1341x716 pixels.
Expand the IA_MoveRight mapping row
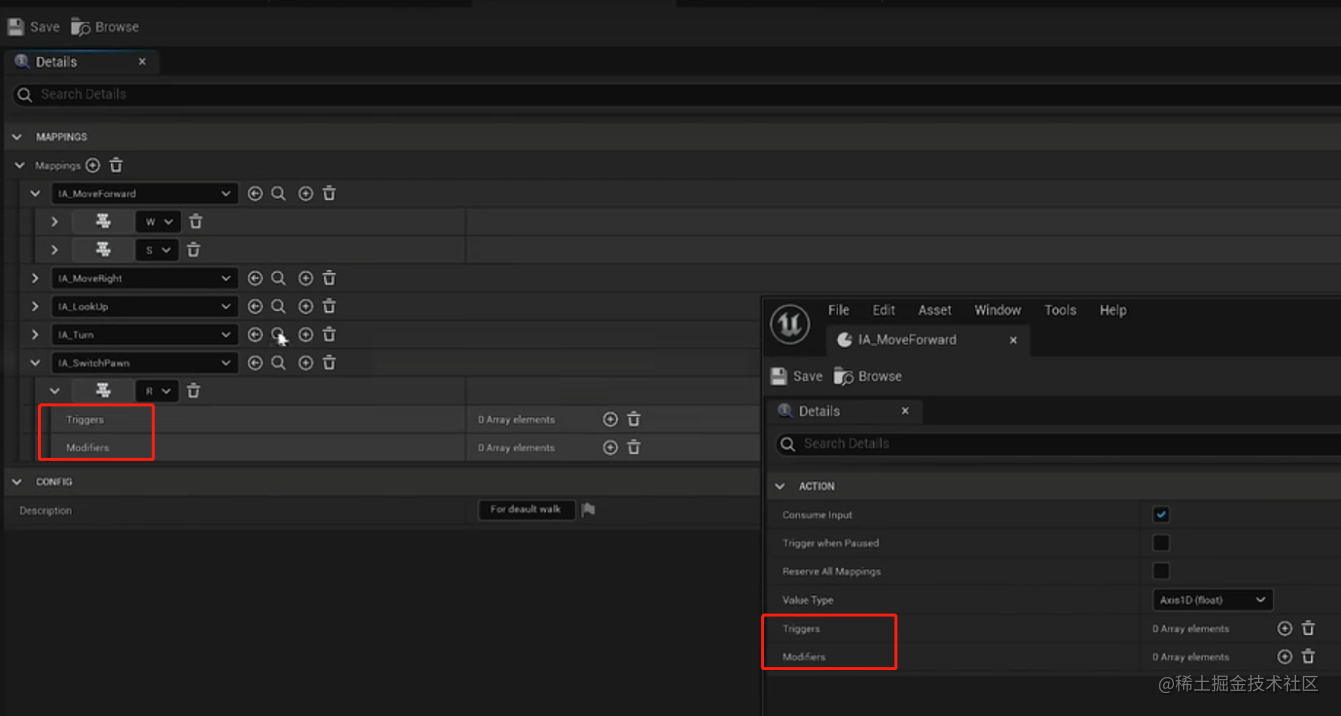(35, 278)
